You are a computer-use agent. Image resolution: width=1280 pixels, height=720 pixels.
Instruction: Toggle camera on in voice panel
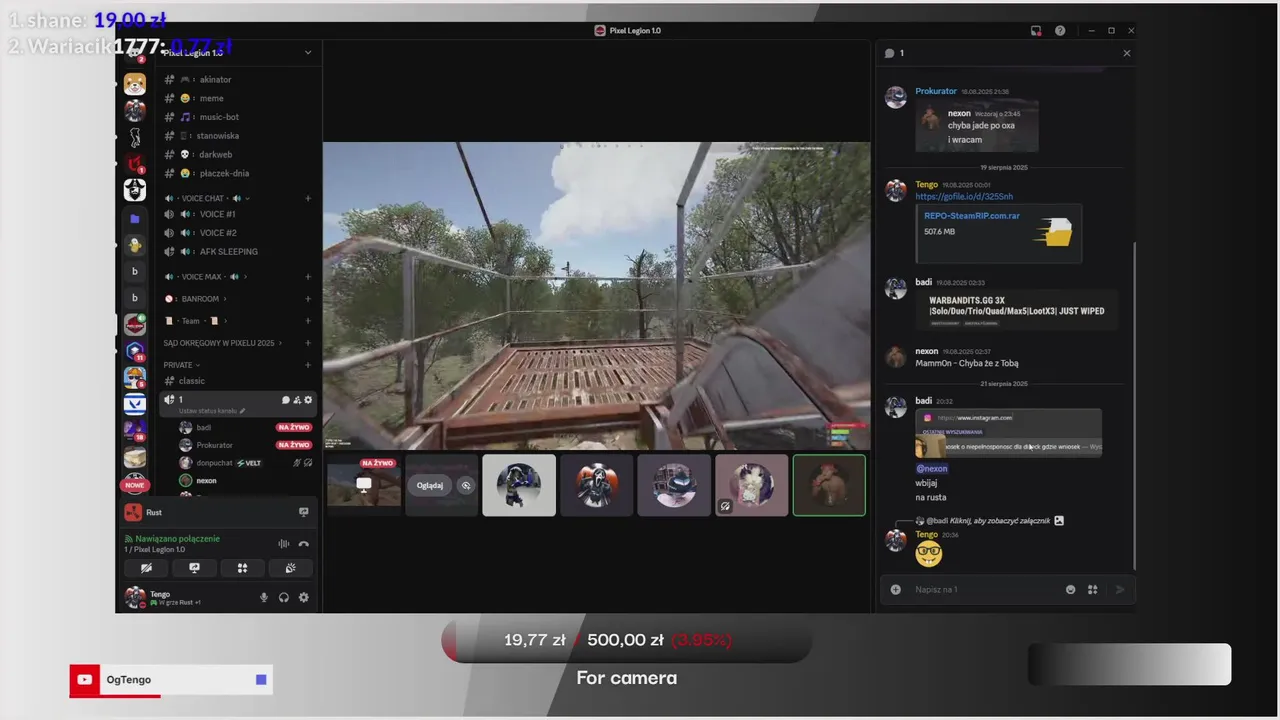pos(146,568)
